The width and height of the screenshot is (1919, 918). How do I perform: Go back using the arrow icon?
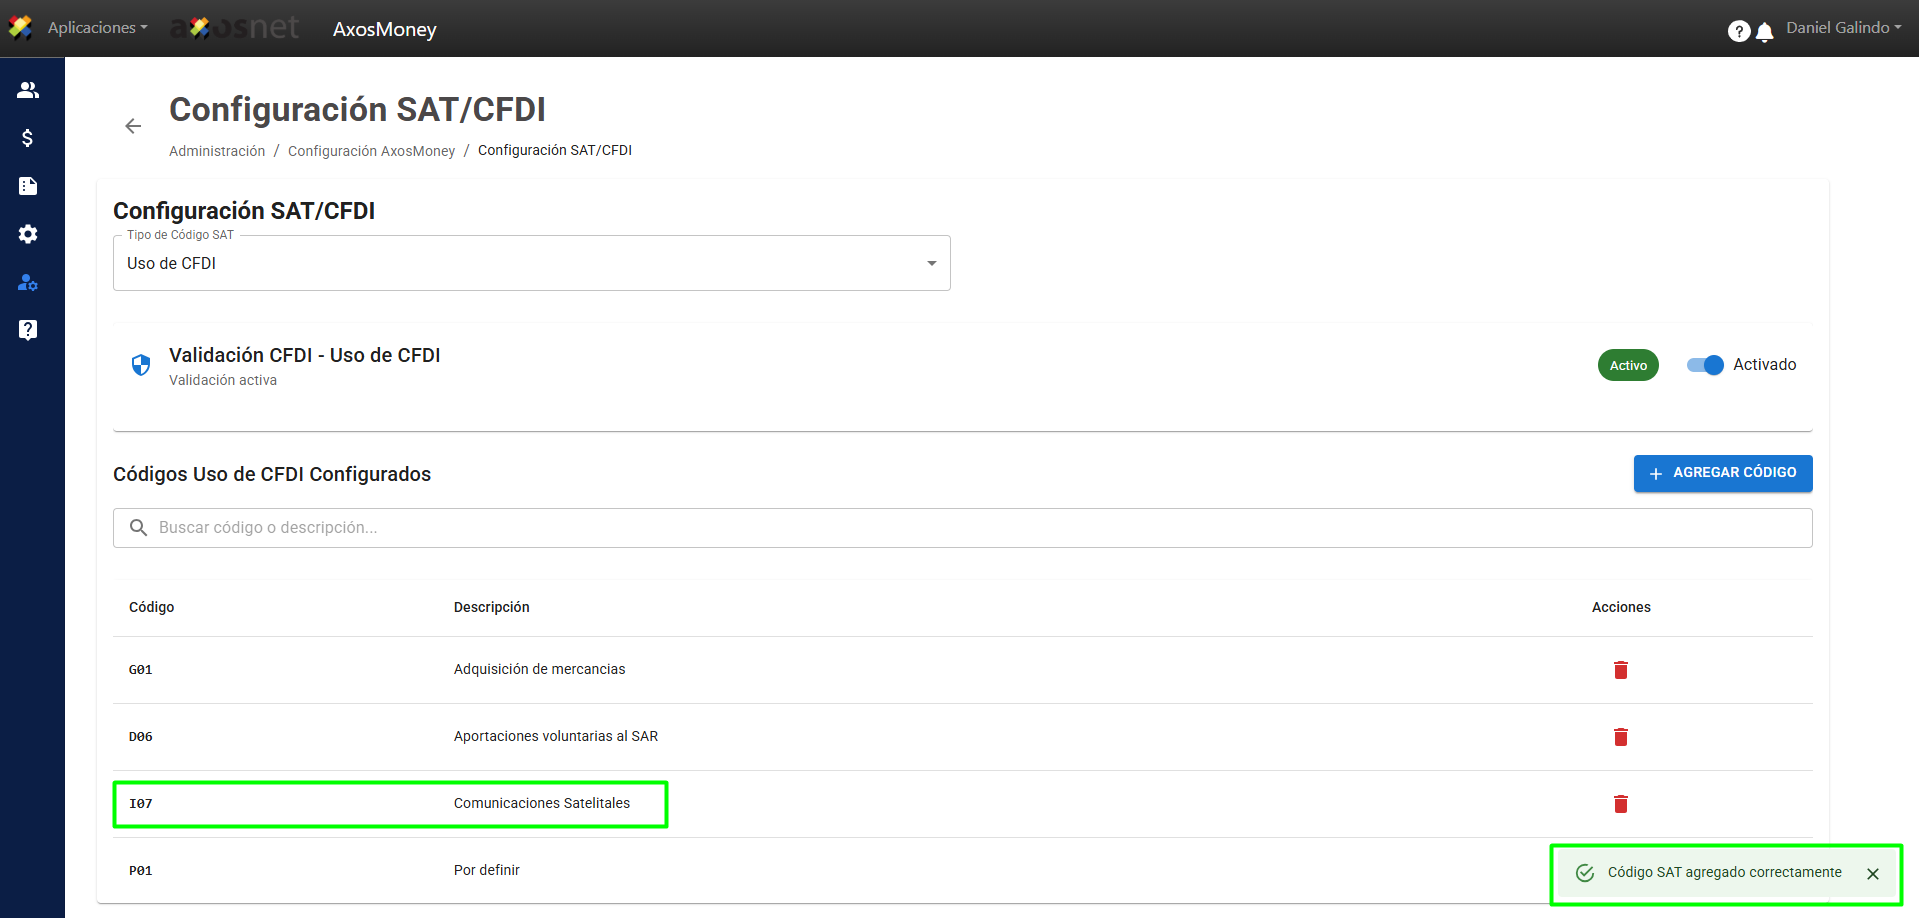point(133,126)
